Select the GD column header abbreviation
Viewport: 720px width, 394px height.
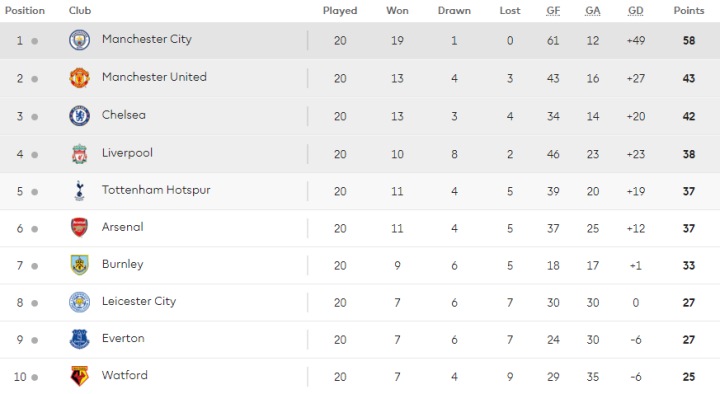coord(636,11)
